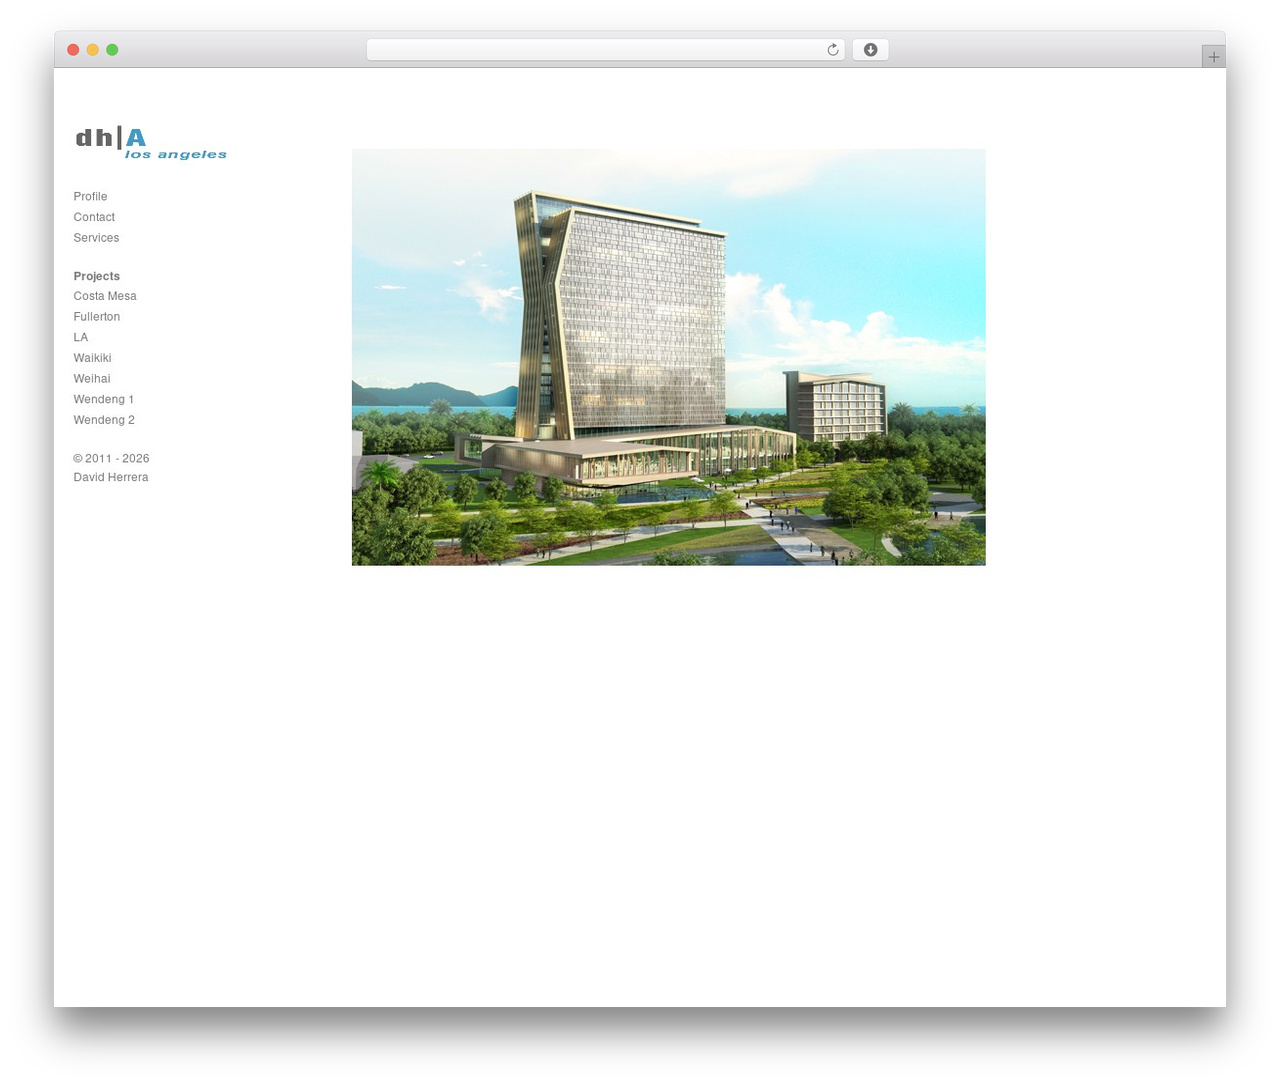Open a new tab with plus button
The image size is (1280, 1084).
(1213, 57)
